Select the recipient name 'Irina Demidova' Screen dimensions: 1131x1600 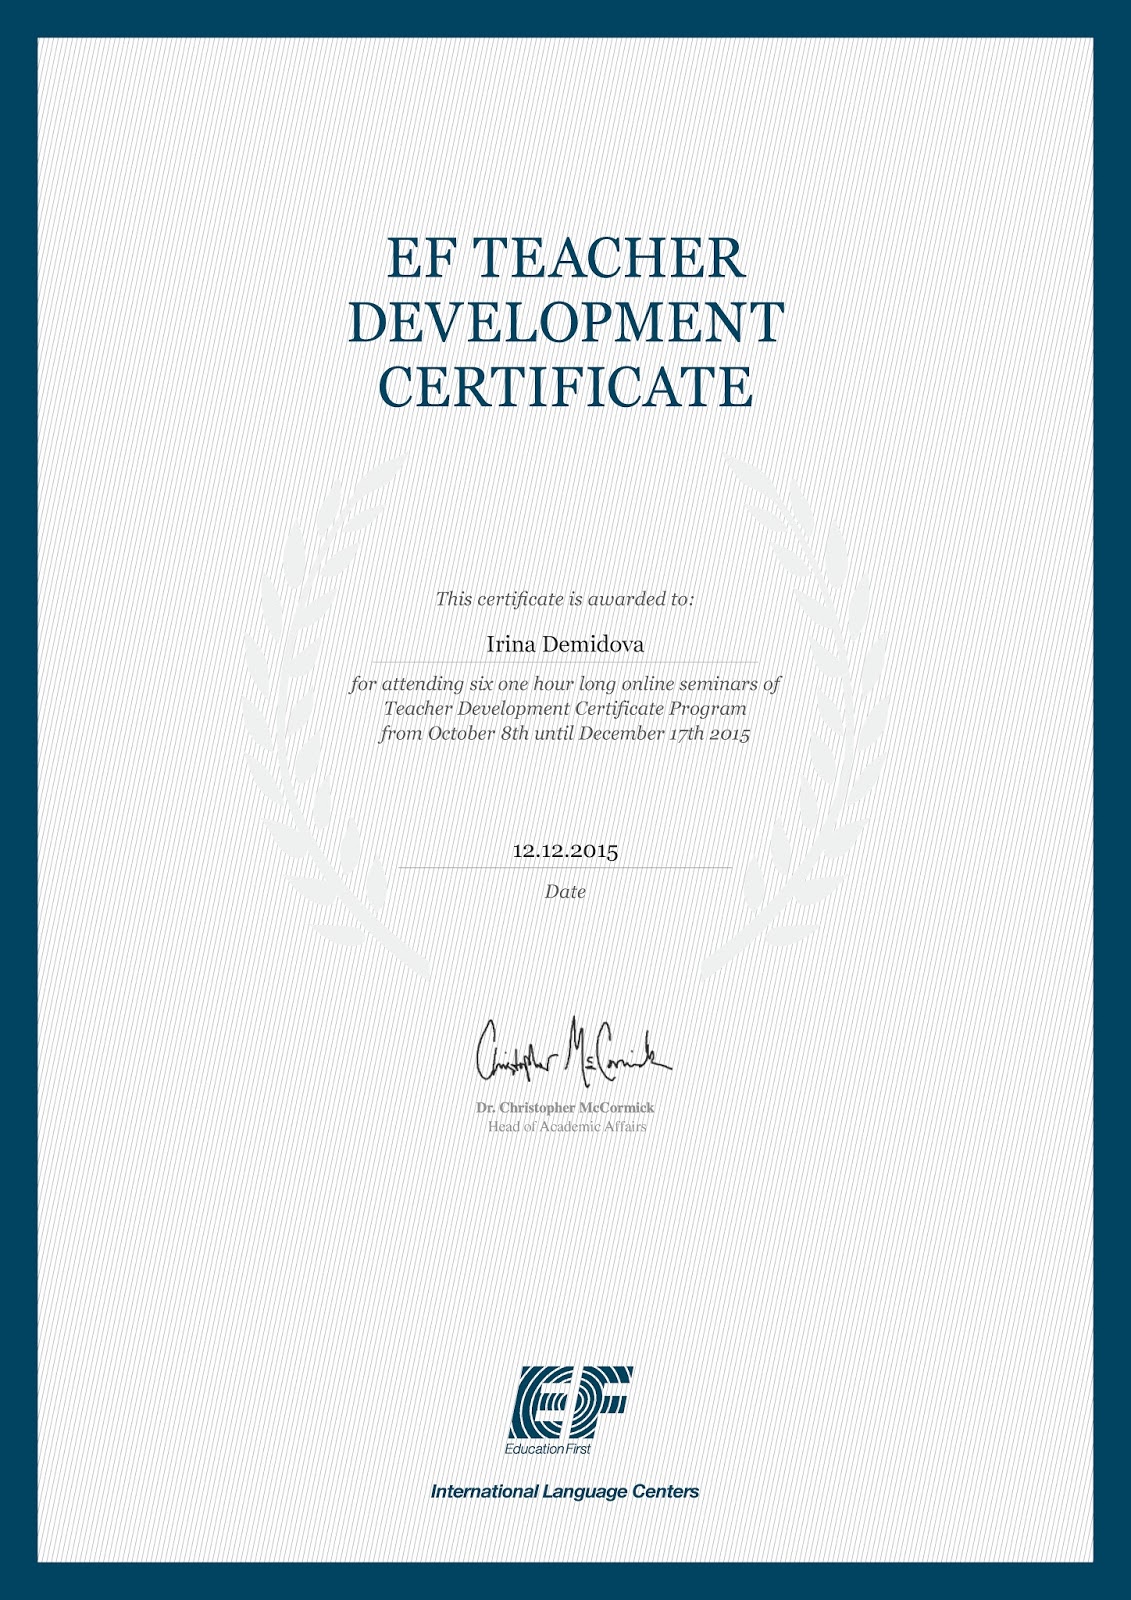click(x=565, y=644)
